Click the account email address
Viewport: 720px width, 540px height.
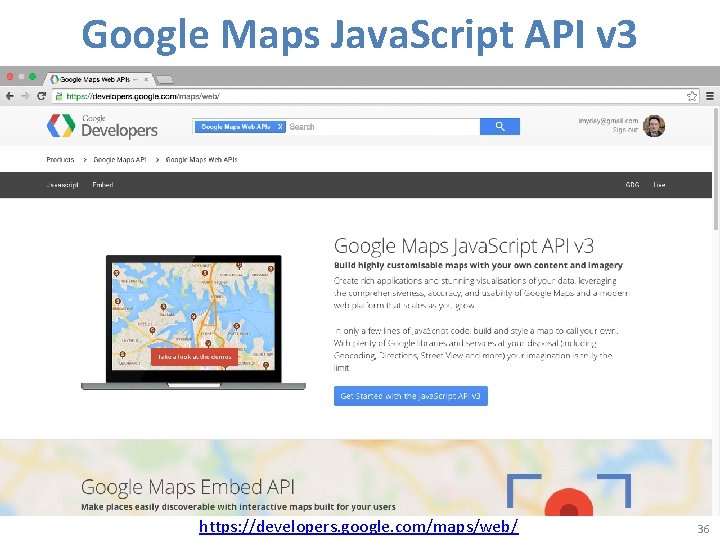(x=608, y=120)
